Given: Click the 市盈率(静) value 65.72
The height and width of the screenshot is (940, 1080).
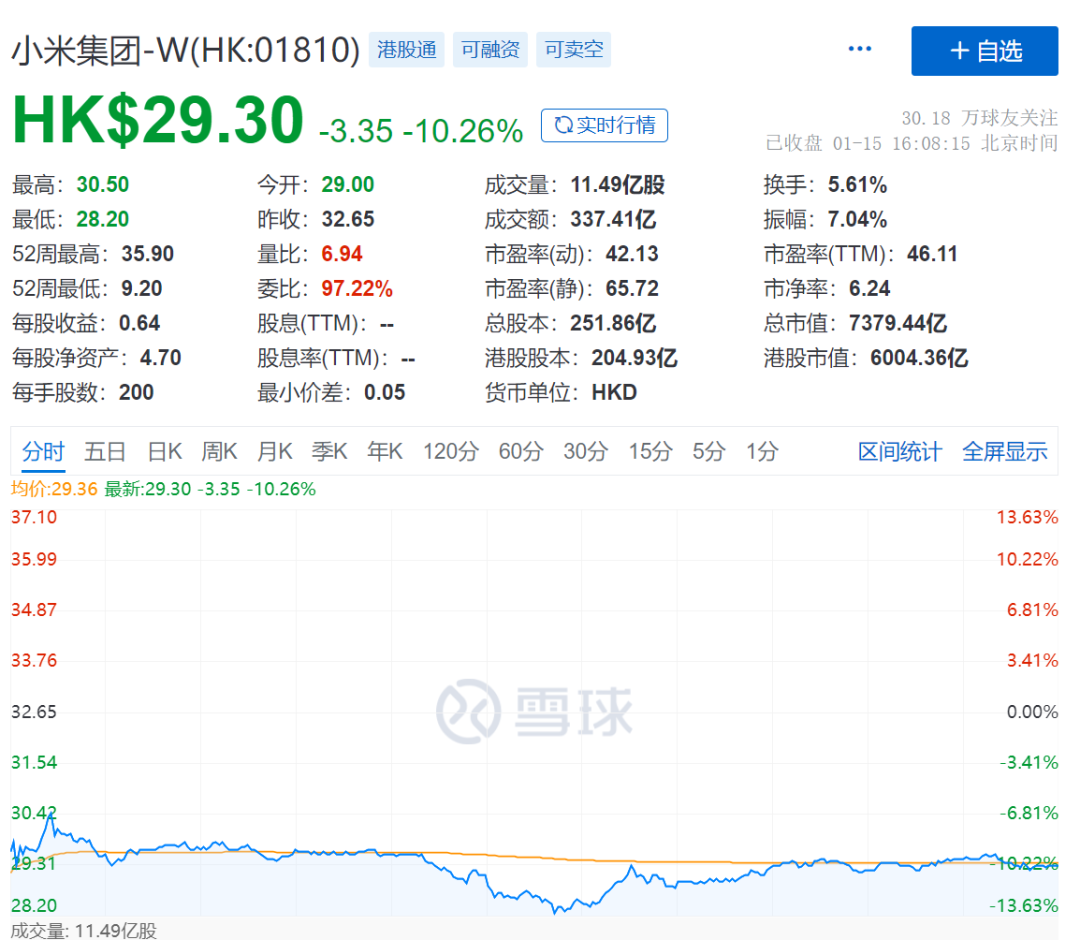Looking at the screenshot, I should pyautogui.click(x=632, y=288).
